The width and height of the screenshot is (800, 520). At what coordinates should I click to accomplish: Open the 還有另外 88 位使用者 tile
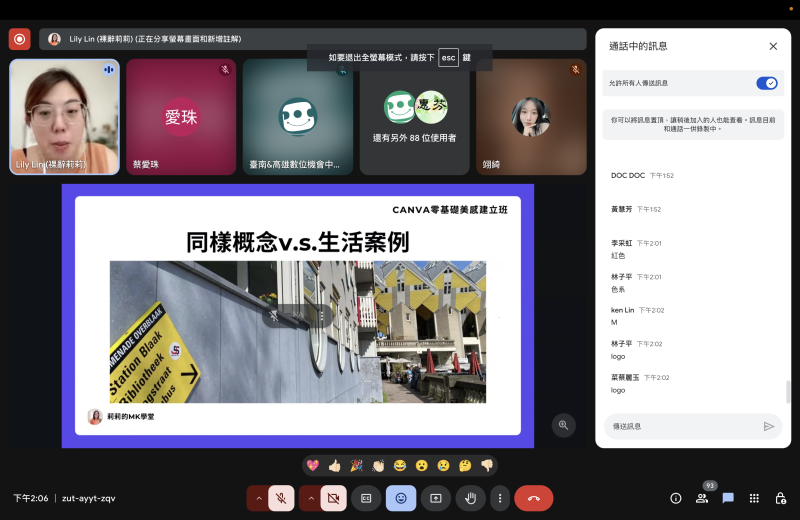pos(414,117)
